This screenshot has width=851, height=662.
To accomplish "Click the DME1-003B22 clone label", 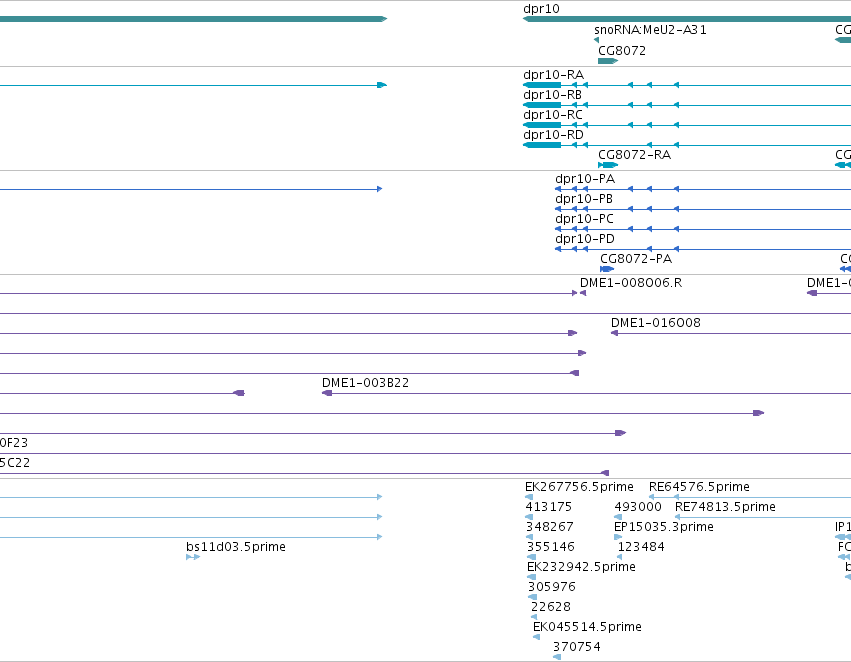I will (x=365, y=383).
